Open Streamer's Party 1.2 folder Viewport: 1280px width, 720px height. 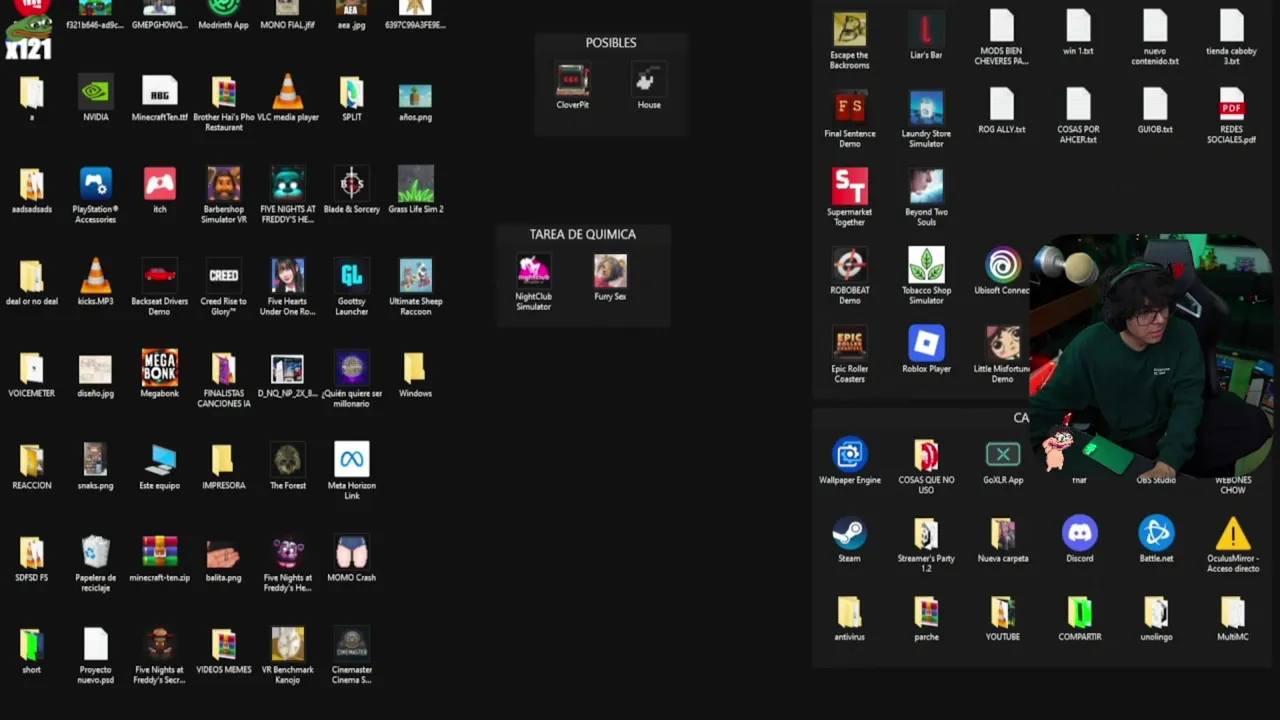tap(926, 533)
